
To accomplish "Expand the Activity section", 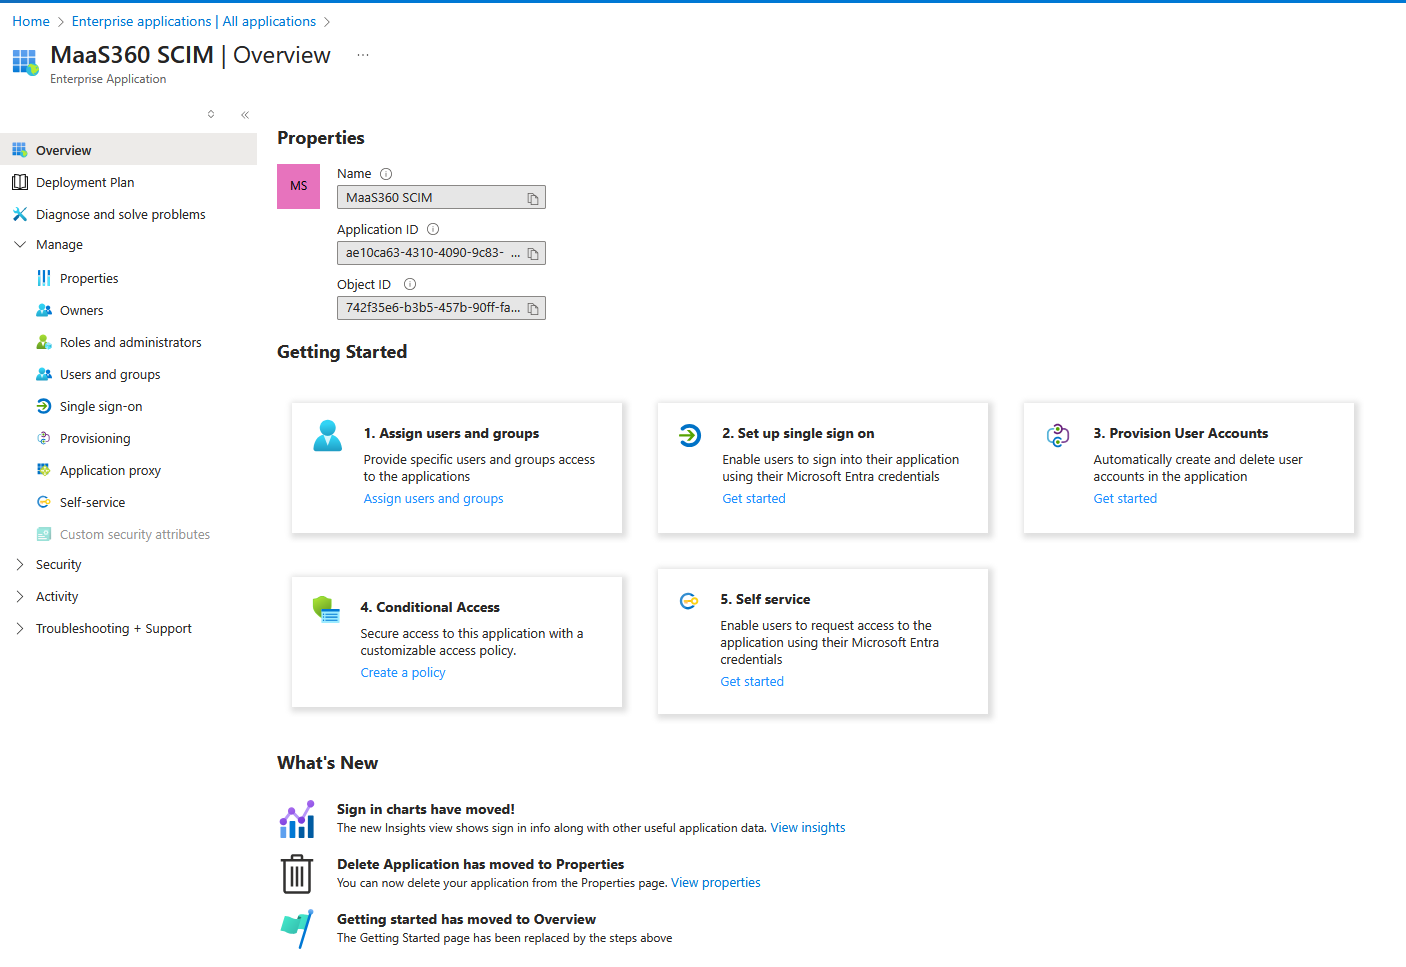I will (x=20, y=597).
